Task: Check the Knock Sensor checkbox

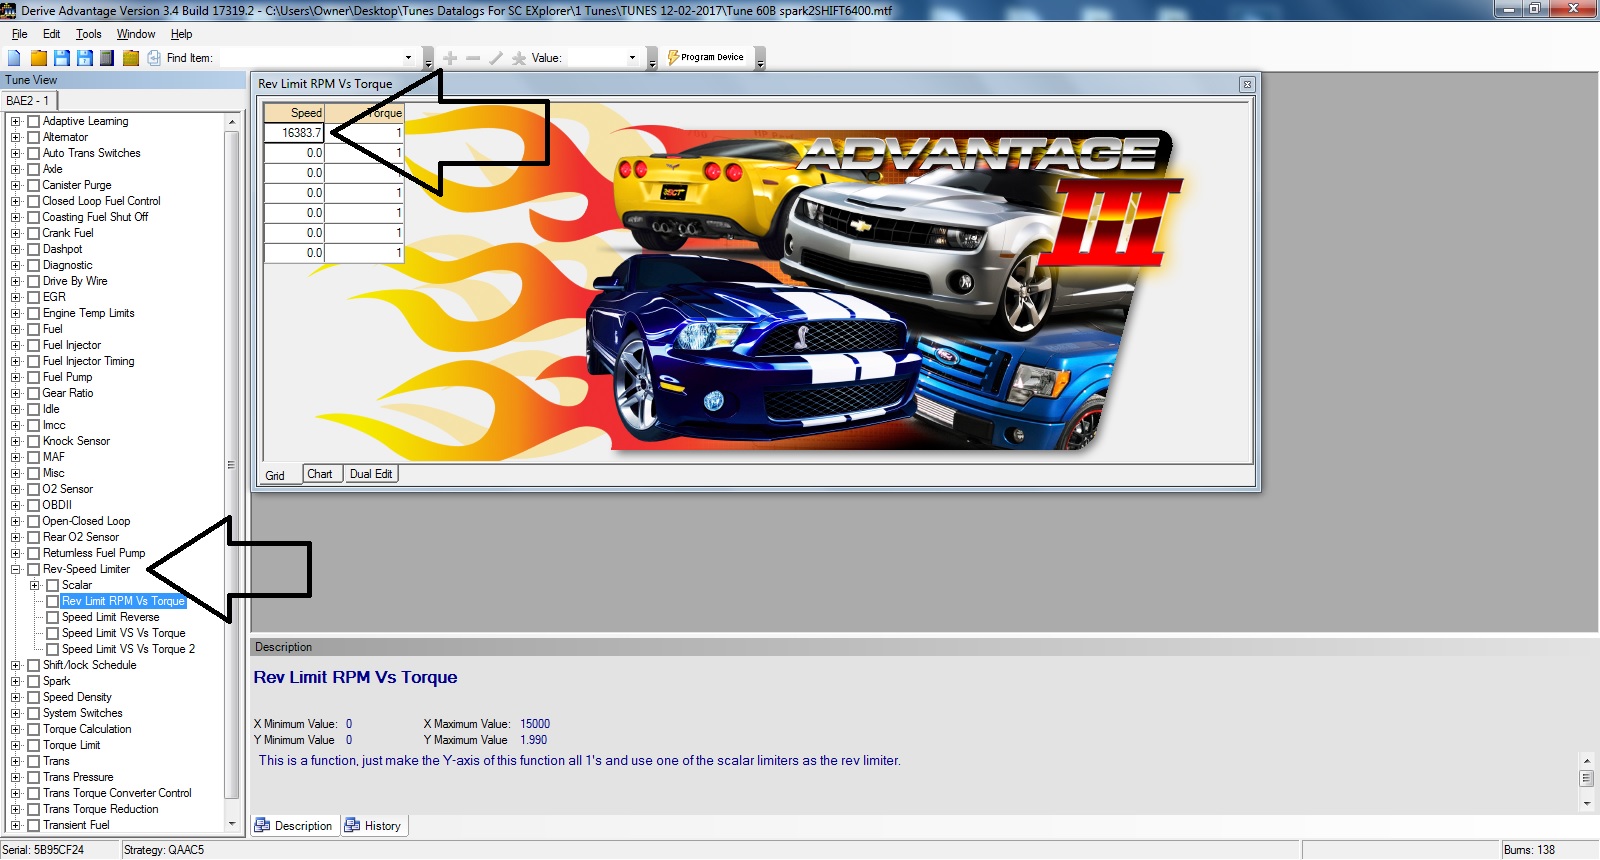Action: coord(33,441)
